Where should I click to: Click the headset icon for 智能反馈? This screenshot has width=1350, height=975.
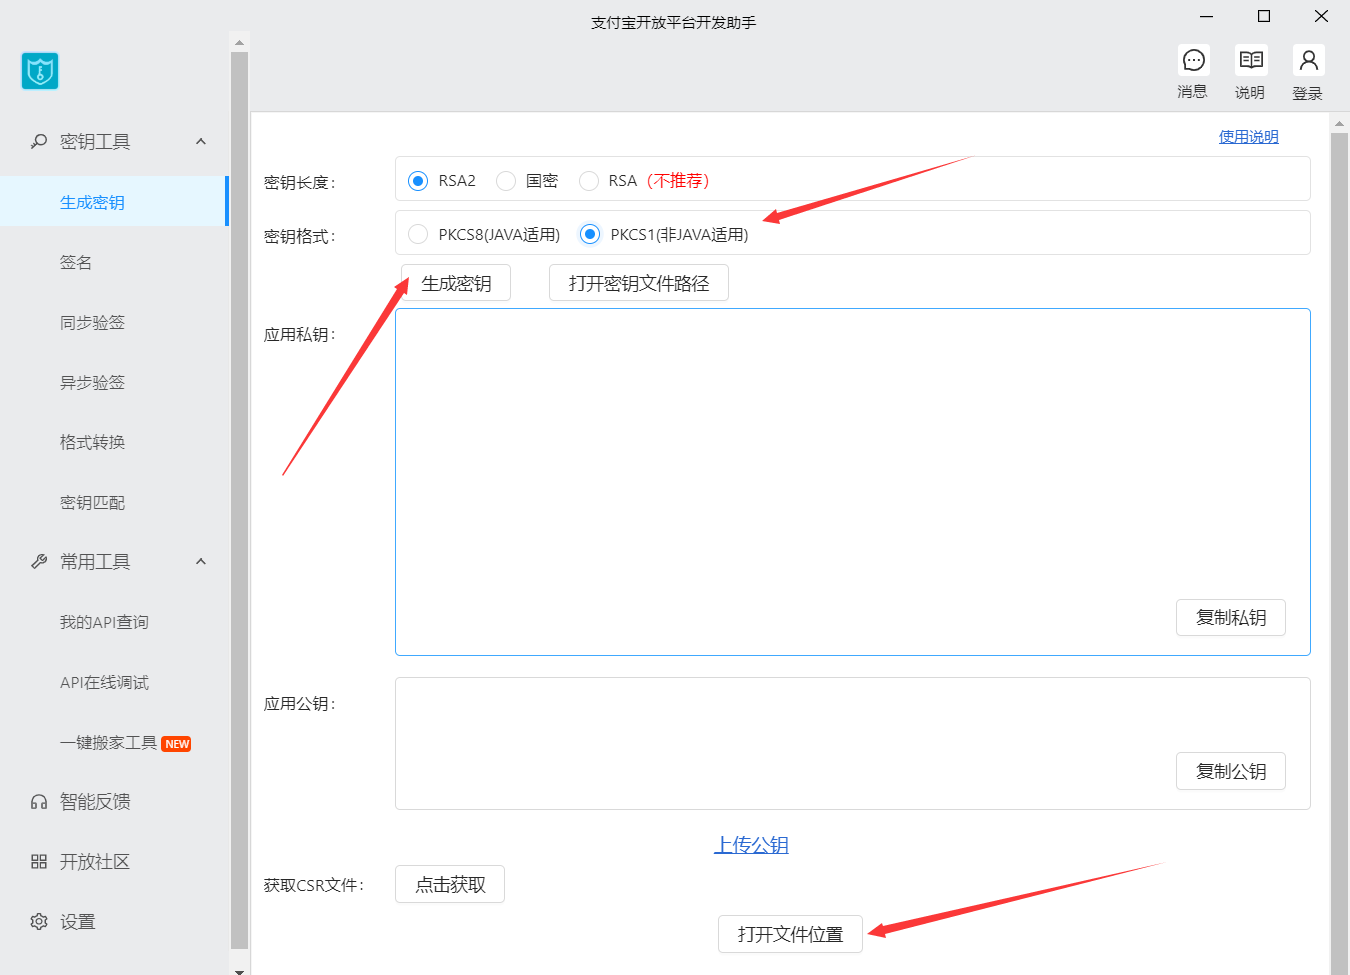pos(39,802)
